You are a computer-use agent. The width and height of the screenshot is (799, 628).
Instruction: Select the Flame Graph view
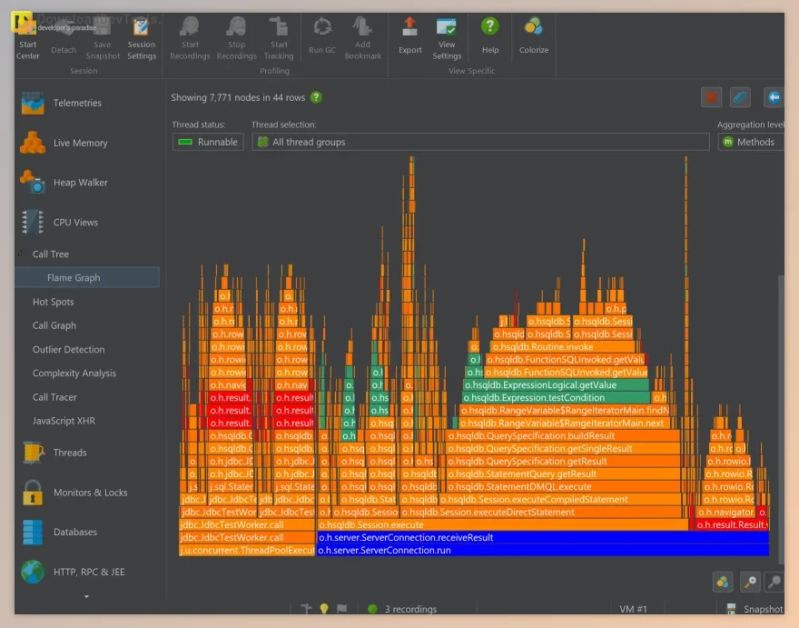coord(88,278)
